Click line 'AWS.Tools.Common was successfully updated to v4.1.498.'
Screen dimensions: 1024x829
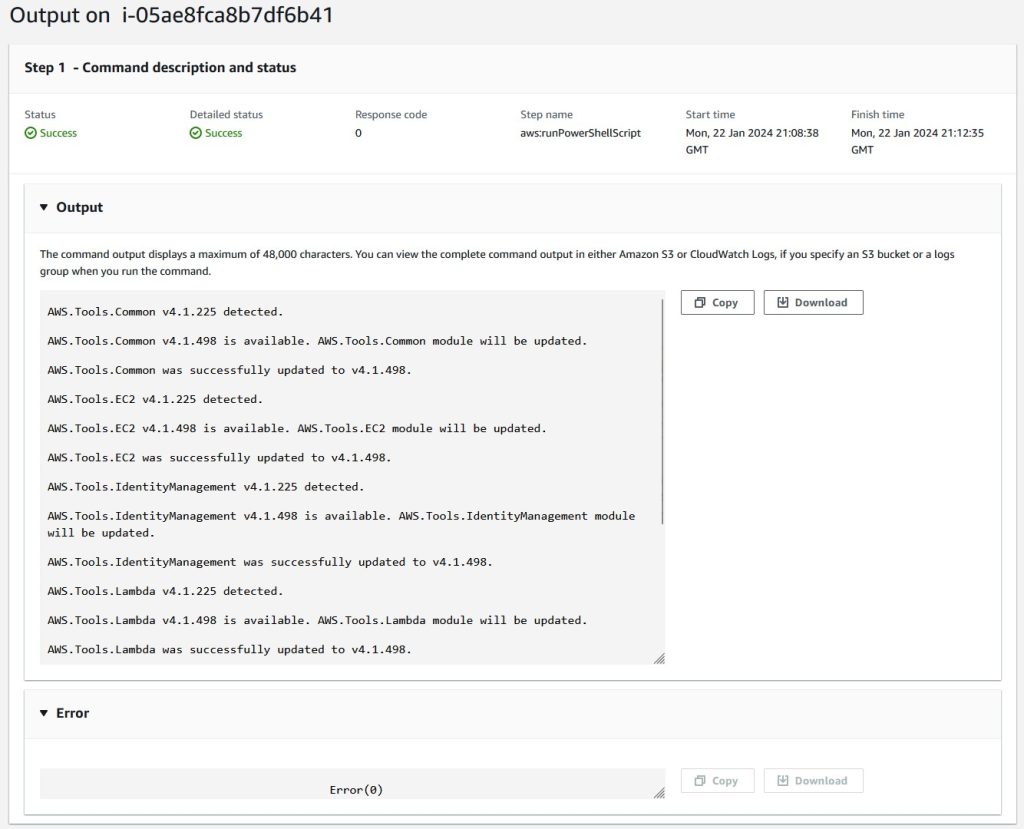pos(229,370)
